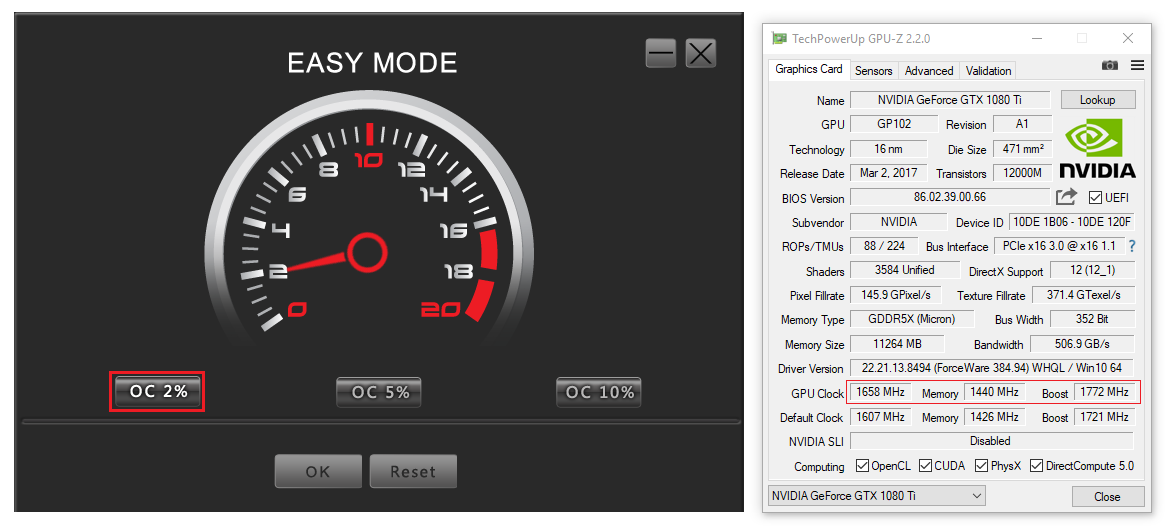Select the OC 2% preset

click(158, 391)
